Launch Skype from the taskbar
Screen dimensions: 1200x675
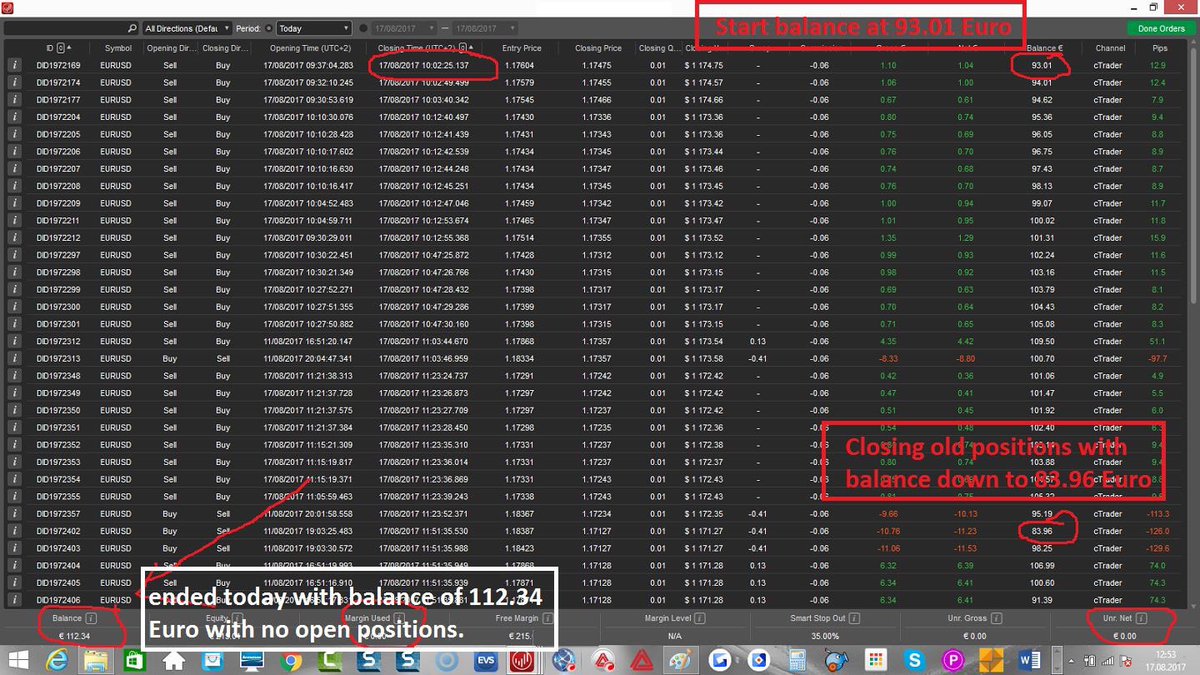(x=913, y=661)
